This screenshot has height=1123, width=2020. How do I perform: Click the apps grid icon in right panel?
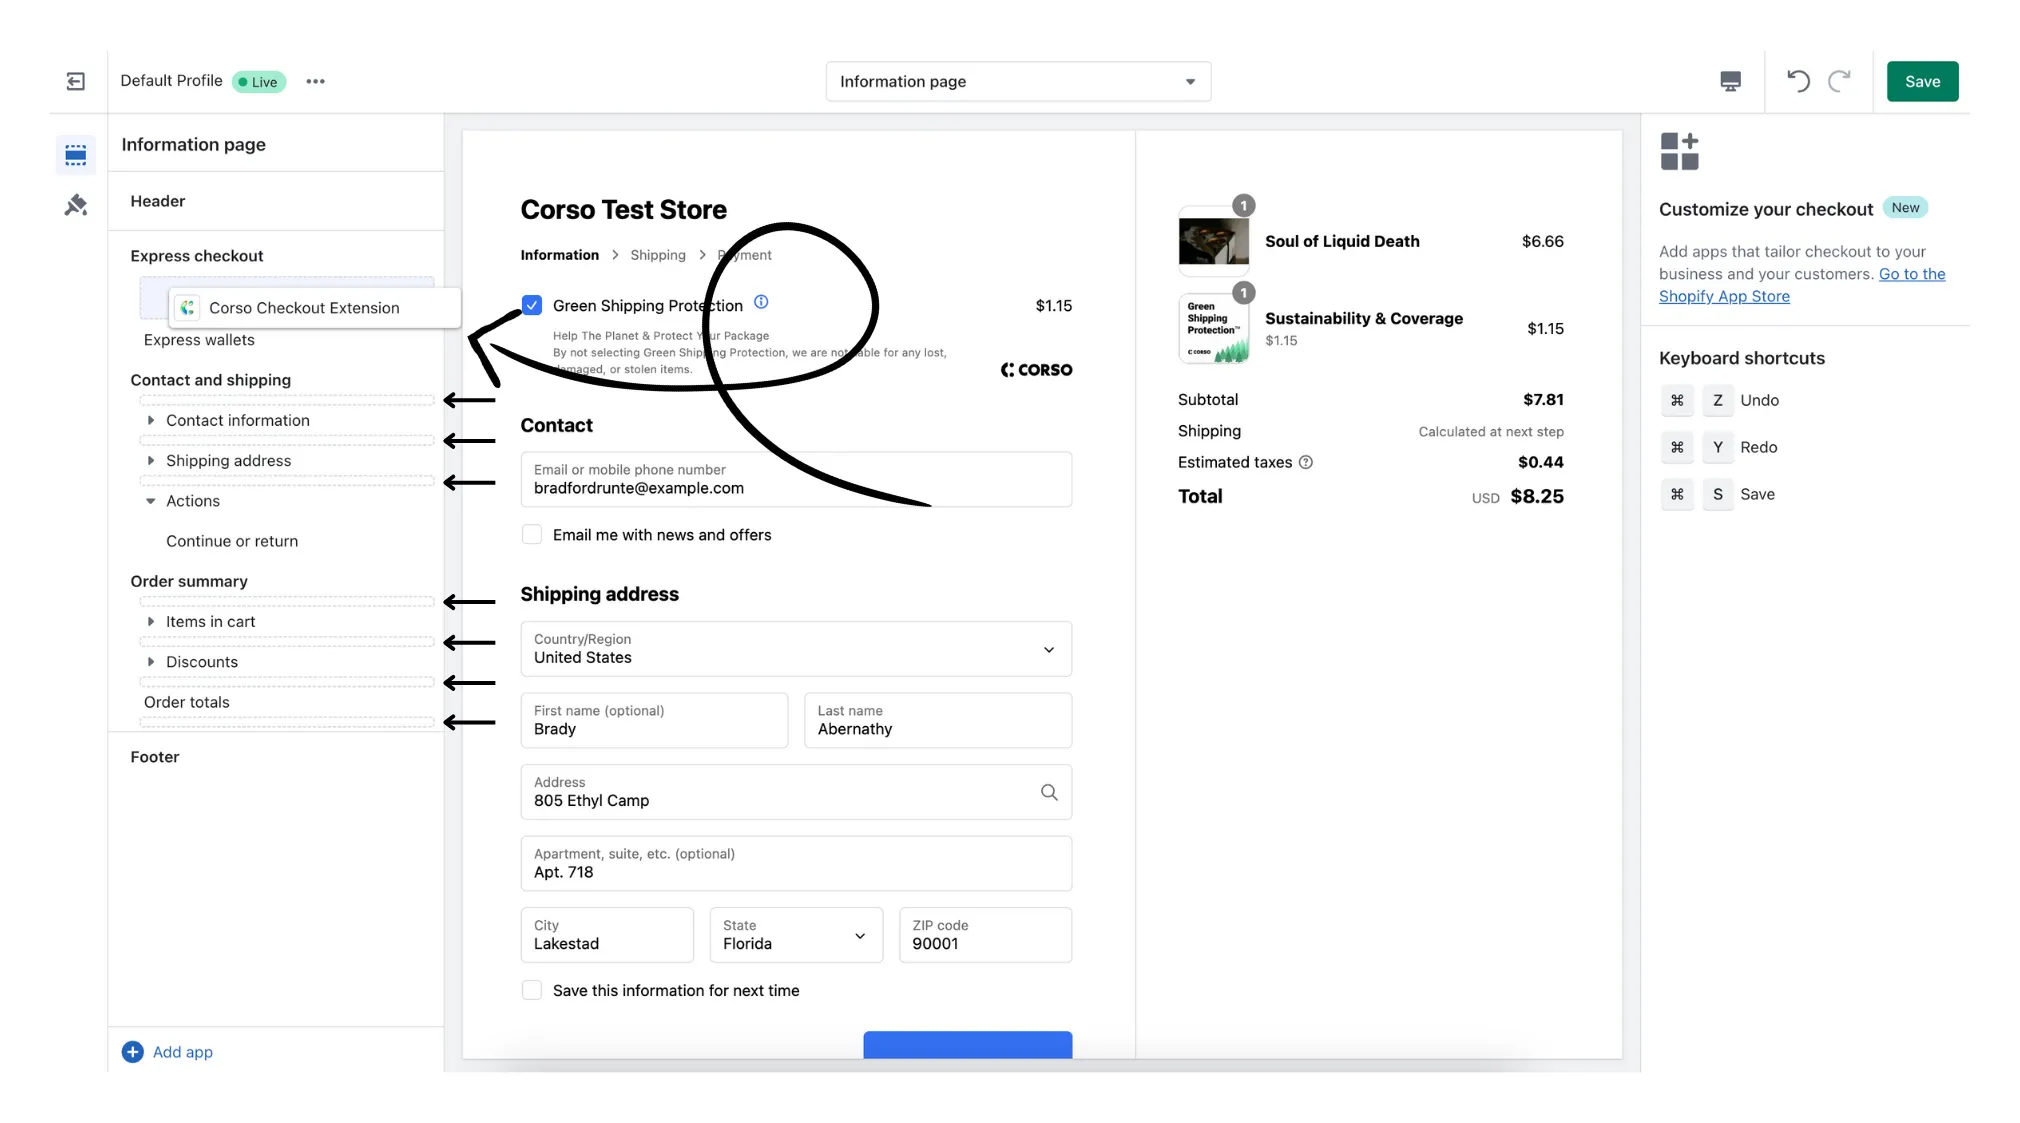pos(1680,151)
